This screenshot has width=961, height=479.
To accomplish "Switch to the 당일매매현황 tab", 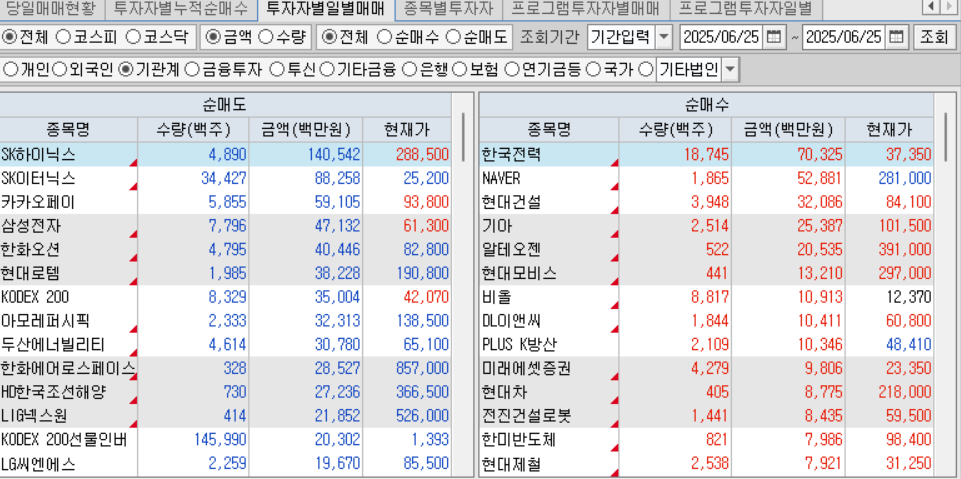I will (x=50, y=8).
